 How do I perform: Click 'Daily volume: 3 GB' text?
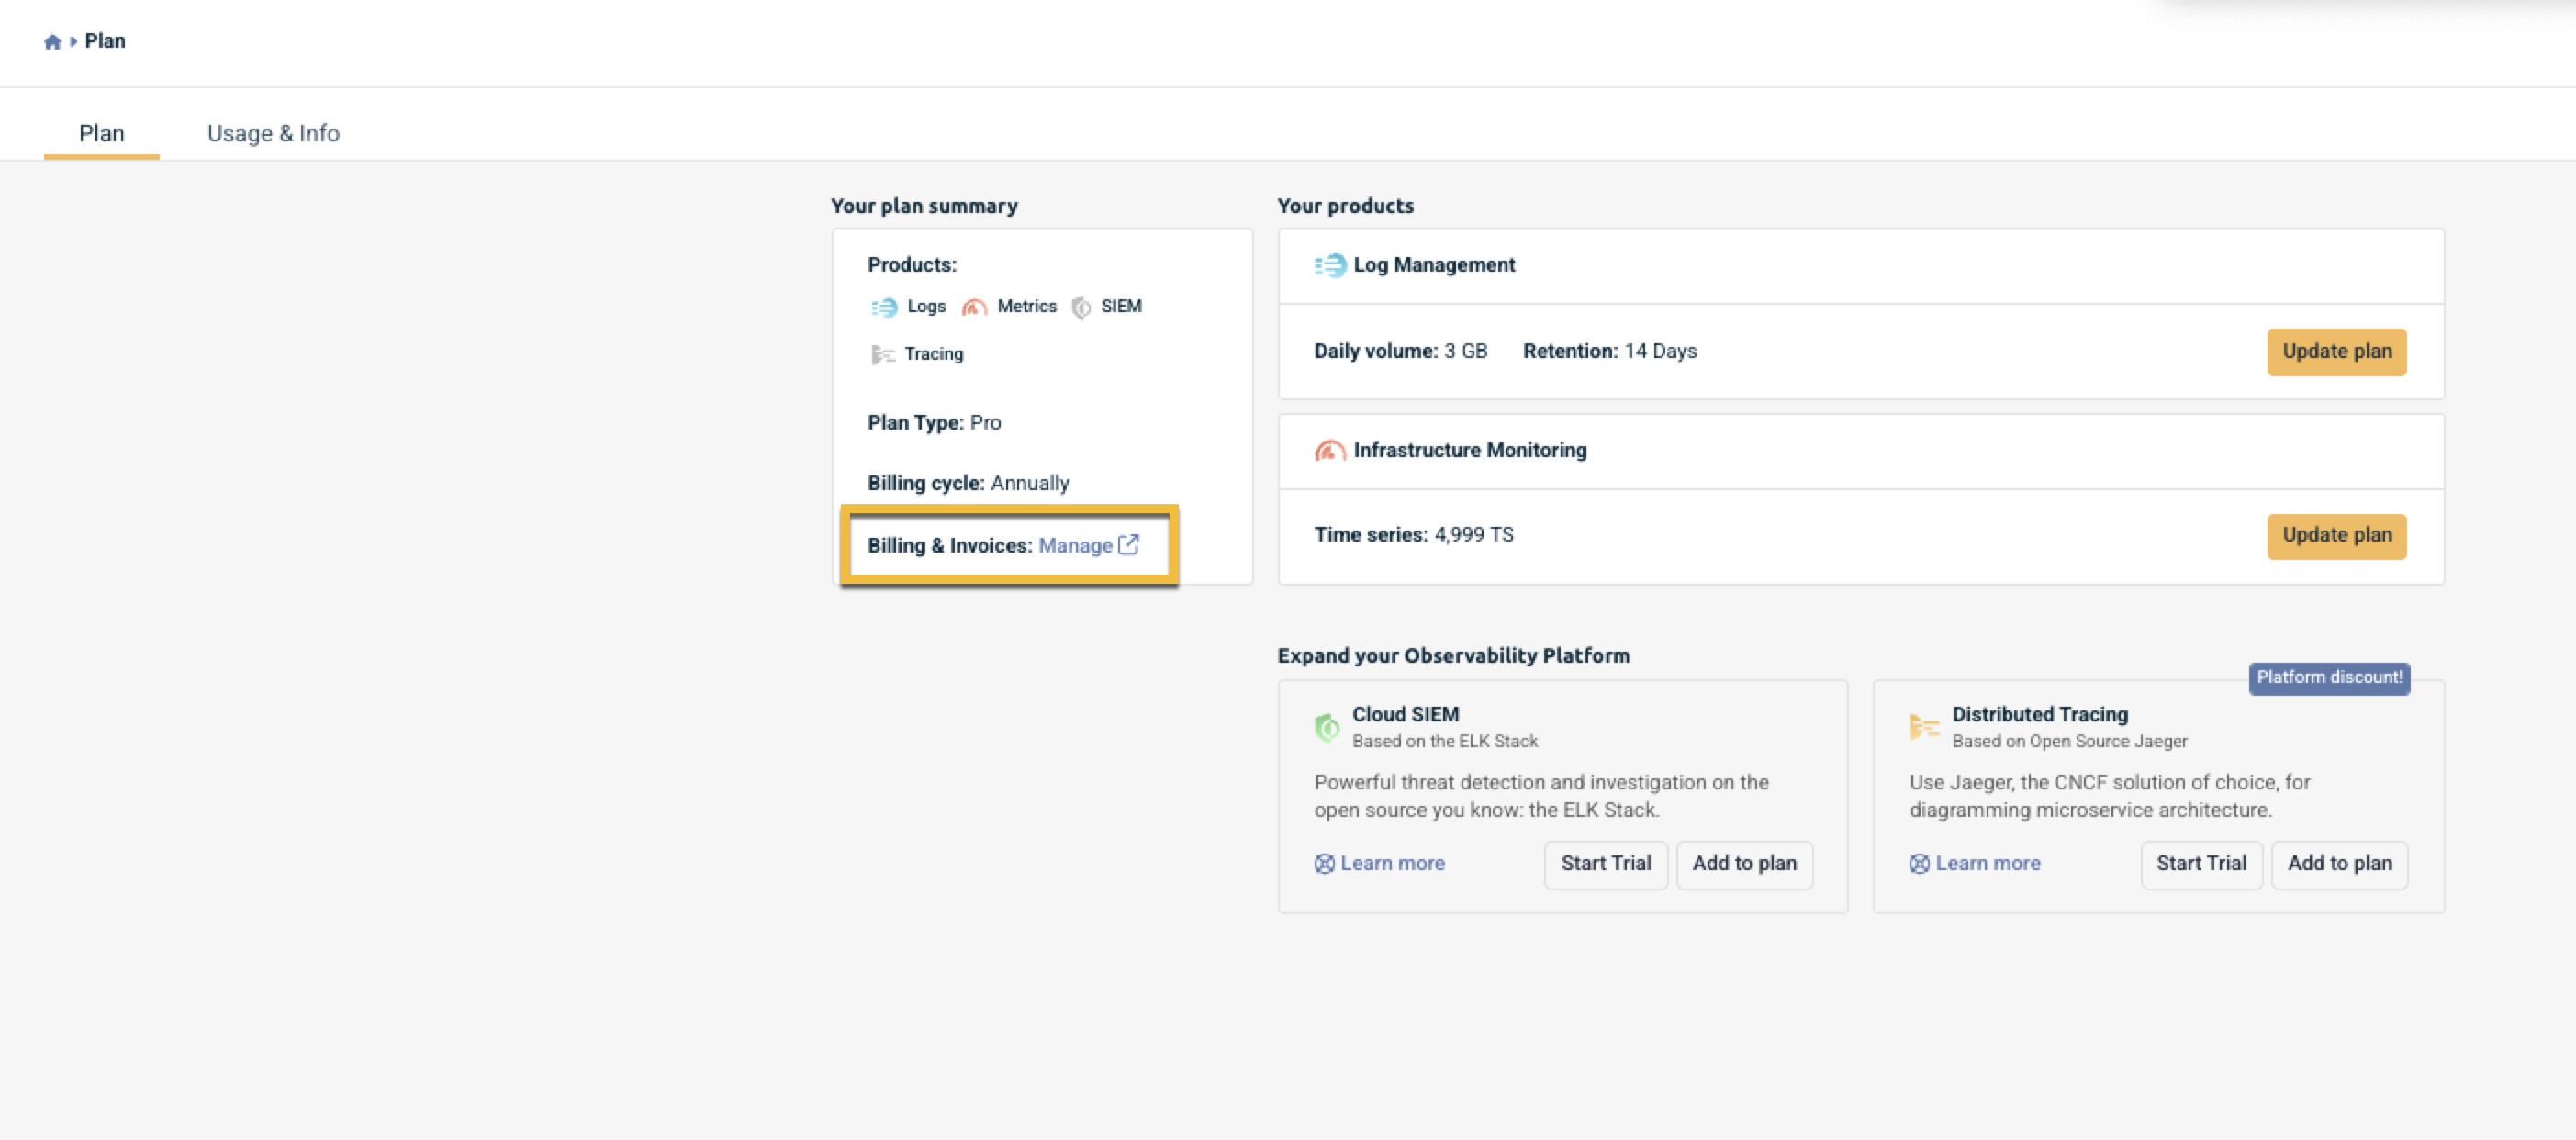(x=1400, y=351)
